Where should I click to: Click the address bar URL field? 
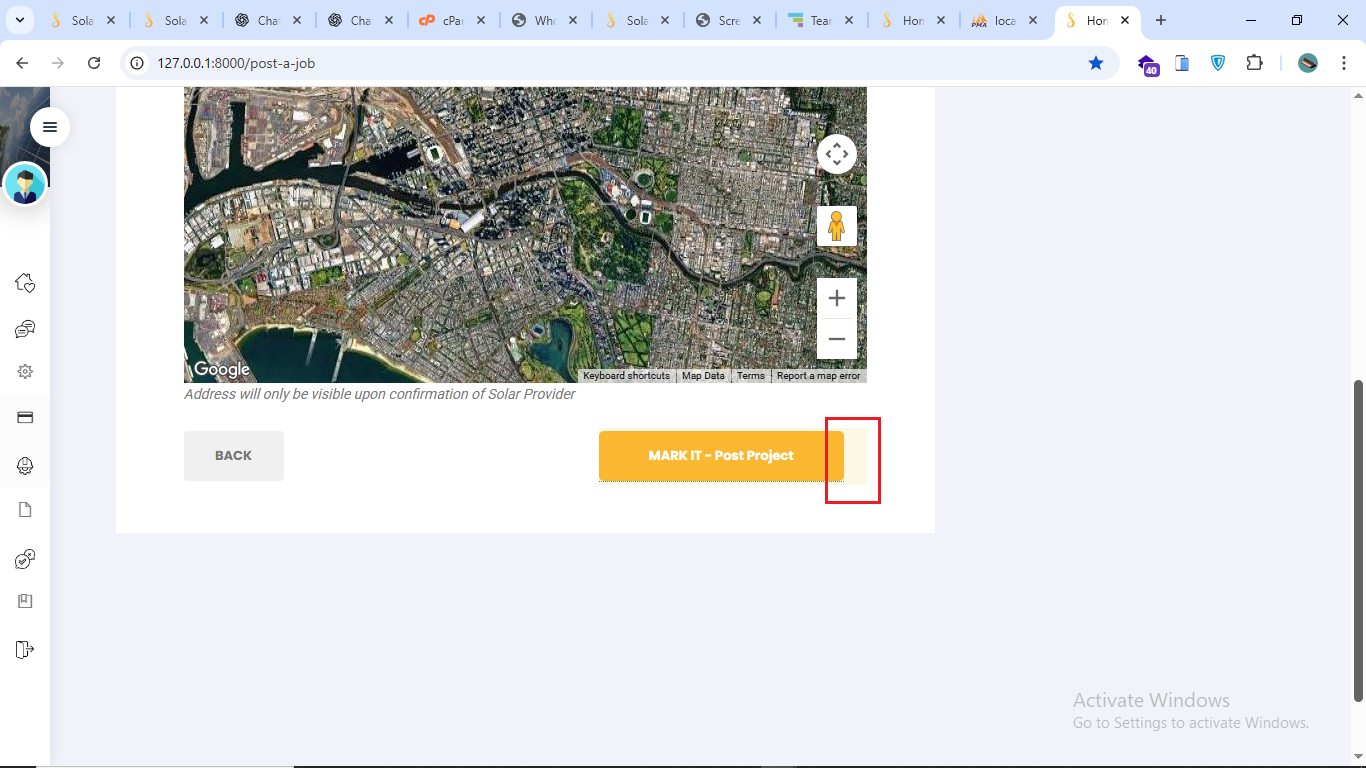coord(600,63)
